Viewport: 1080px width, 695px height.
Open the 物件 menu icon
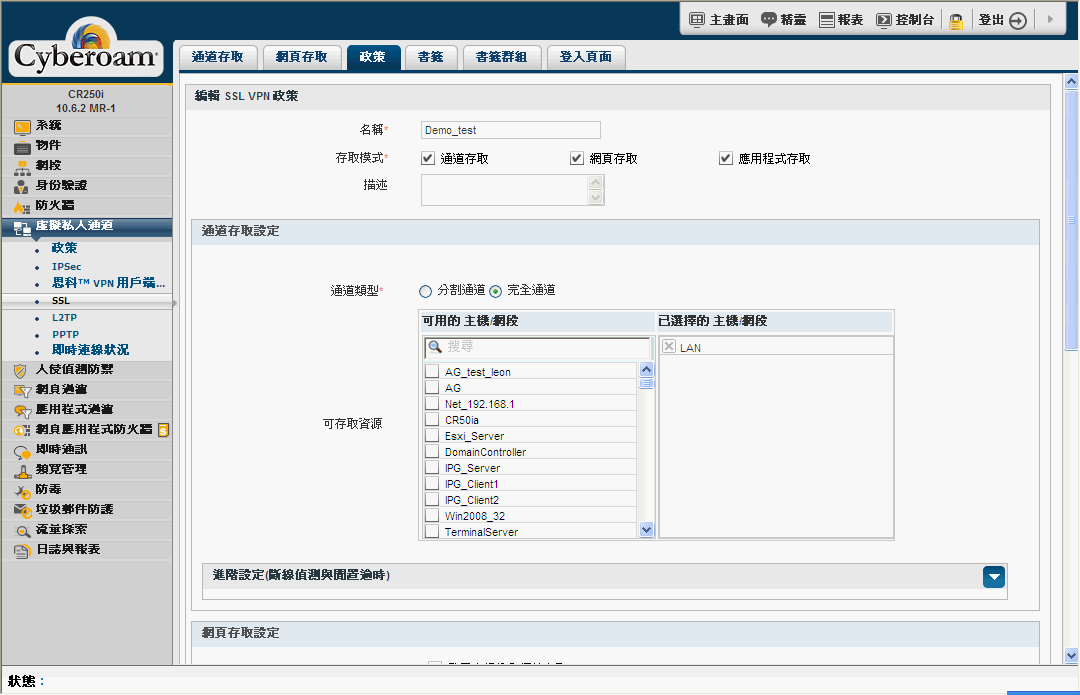22,147
